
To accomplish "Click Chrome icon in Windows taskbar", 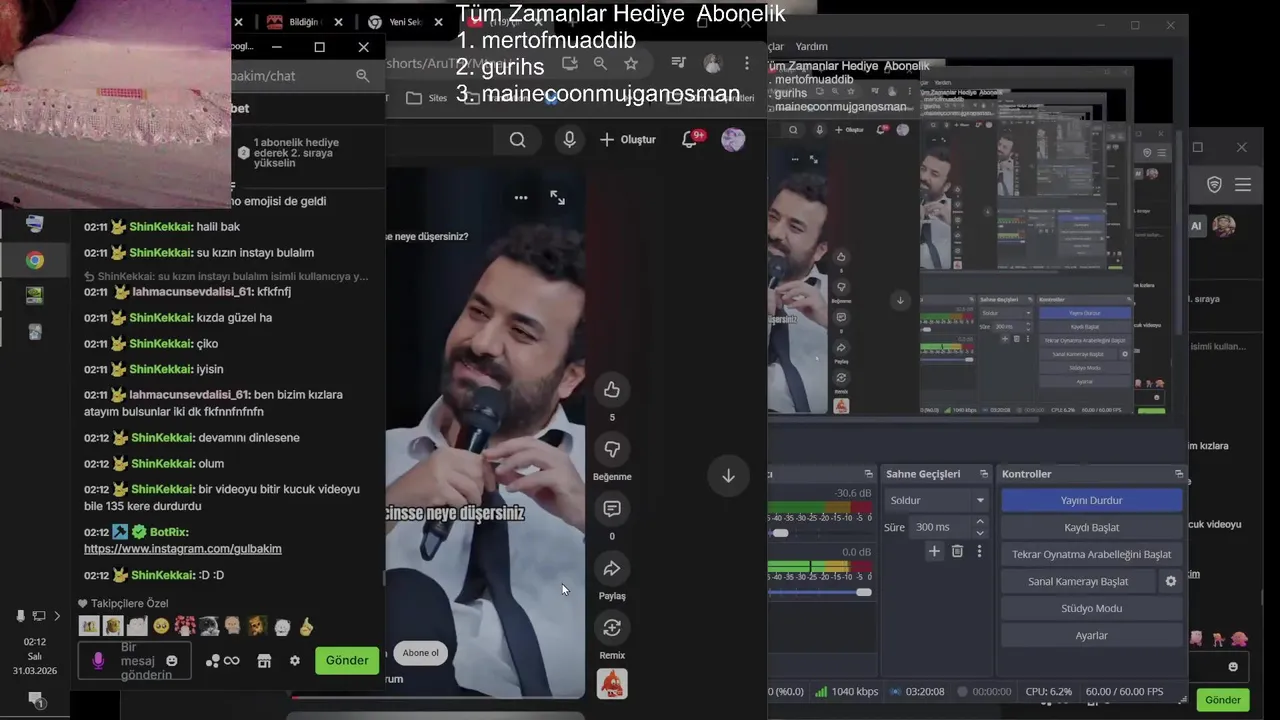I will 35,261.
